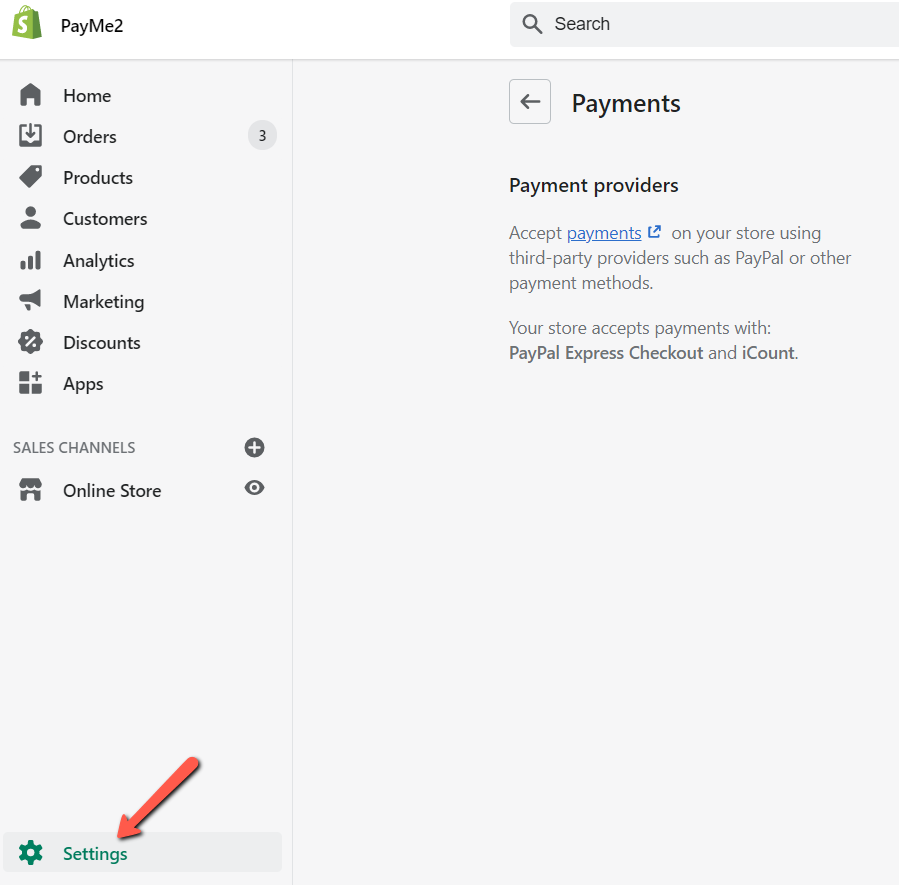The height and width of the screenshot is (885, 899).
Task: View online store via eye icon
Action: click(x=255, y=488)
